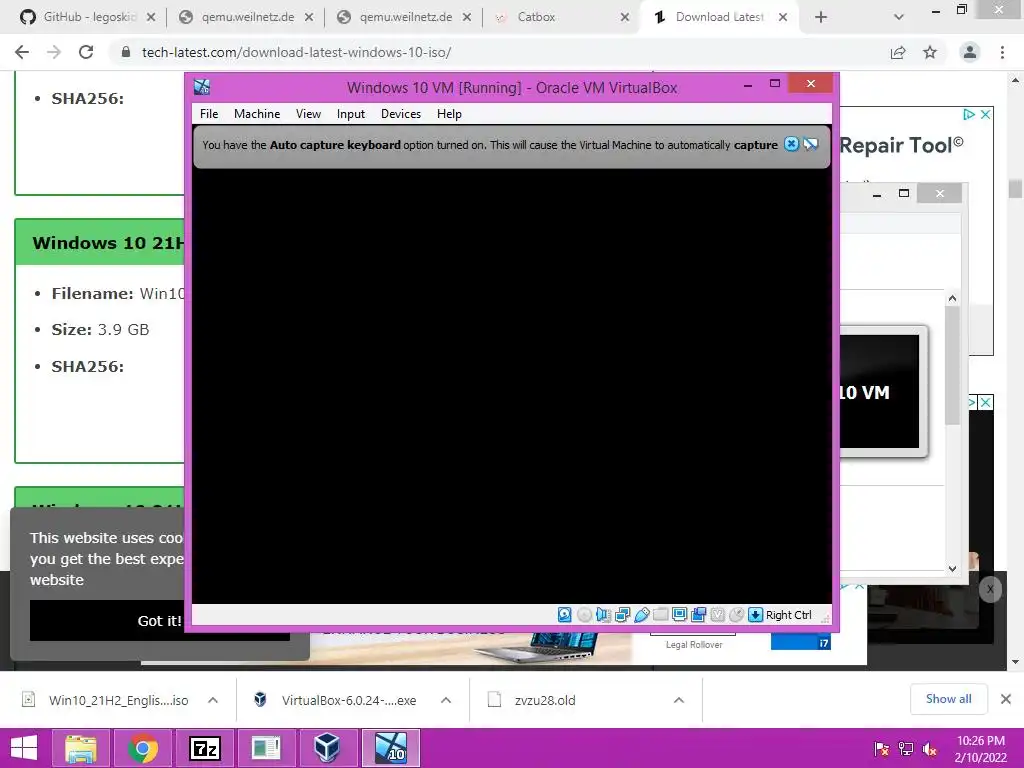Open the View menu in VirtualBox
This screenshot has height=768, width=1024.
tap(308, 114)
